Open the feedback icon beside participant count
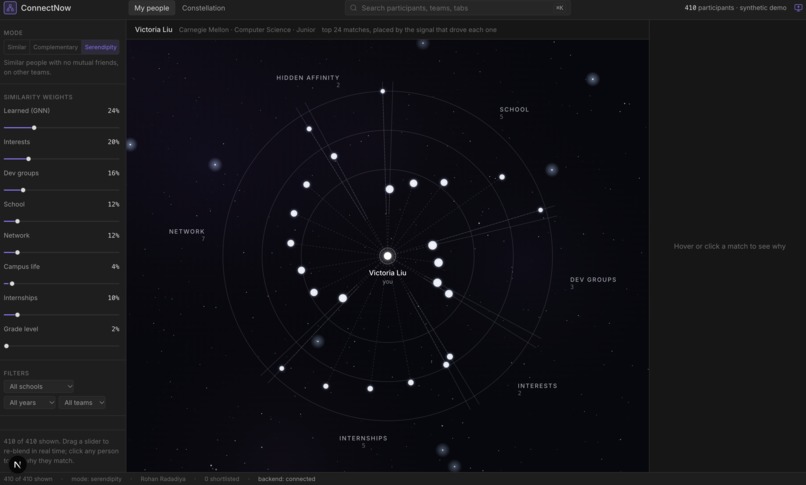This screenshot has height=485, width=806. tap(798, 8)
